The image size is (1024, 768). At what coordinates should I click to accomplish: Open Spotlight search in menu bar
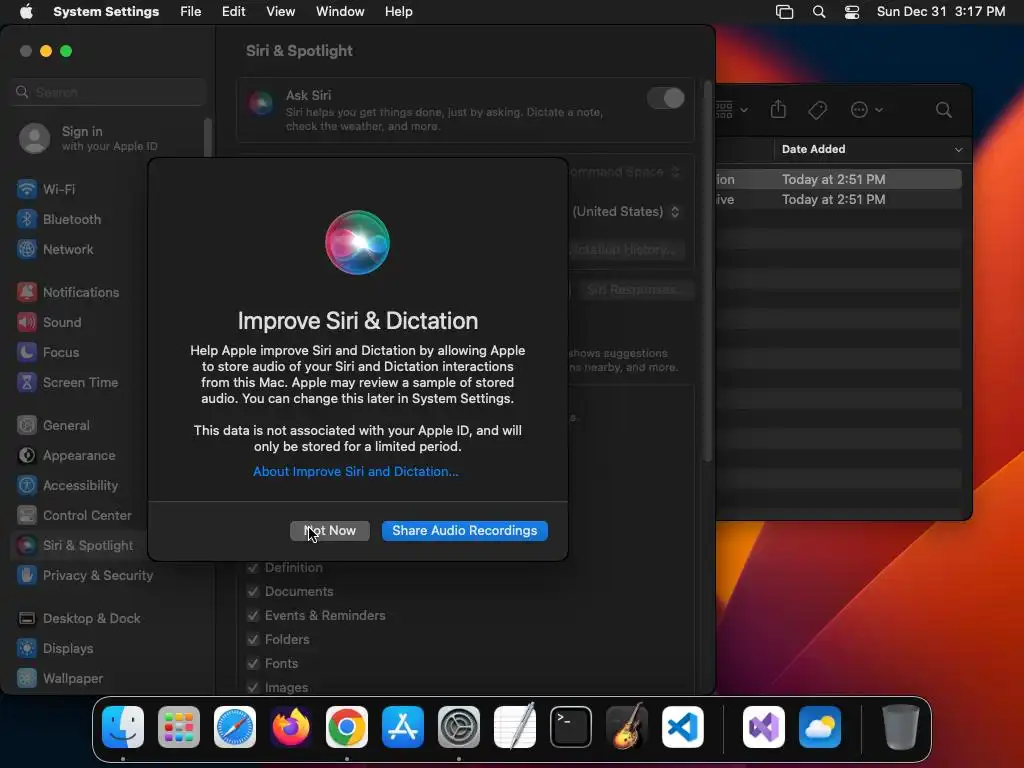[818, 12]
